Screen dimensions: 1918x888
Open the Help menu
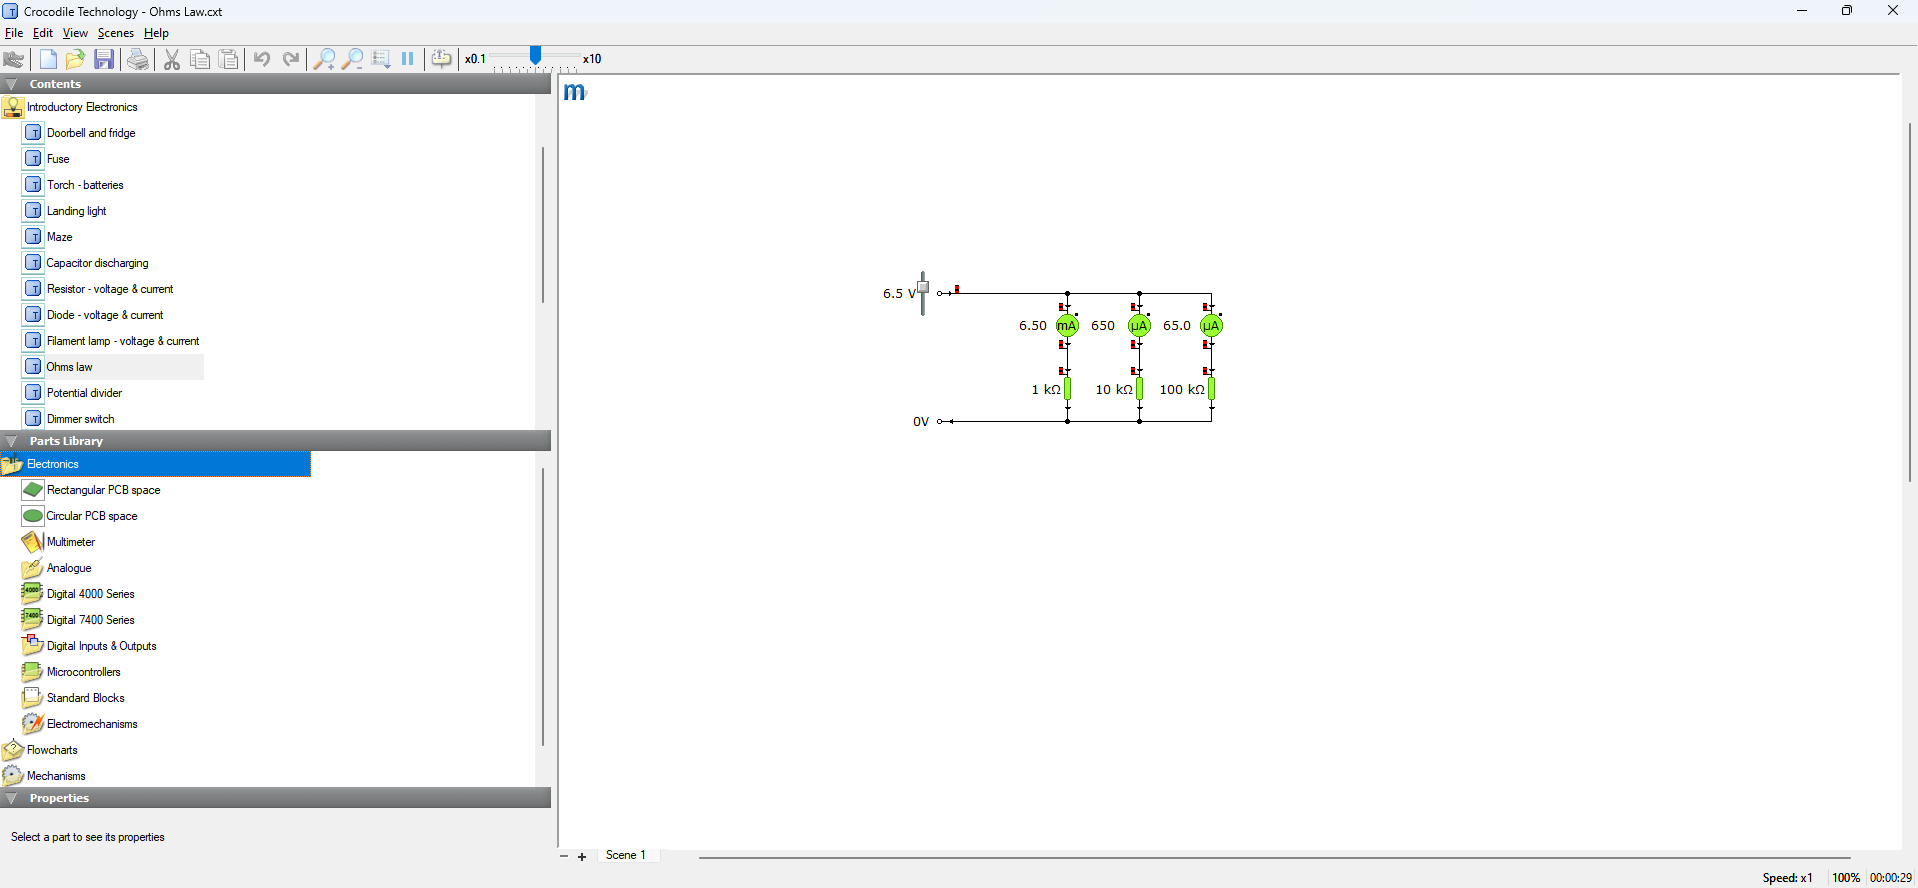pos(157,33)
